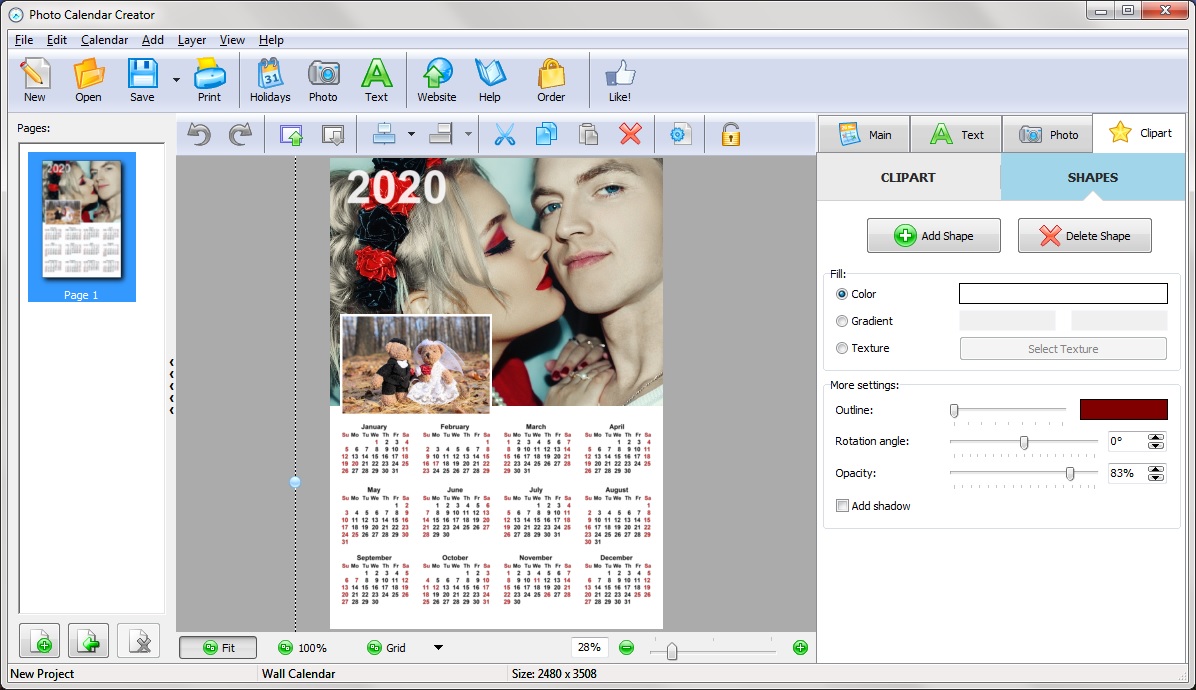Select the Holidays toolbar icon
Viewport: 1196px width, 690px height.
tap(270, 78)
